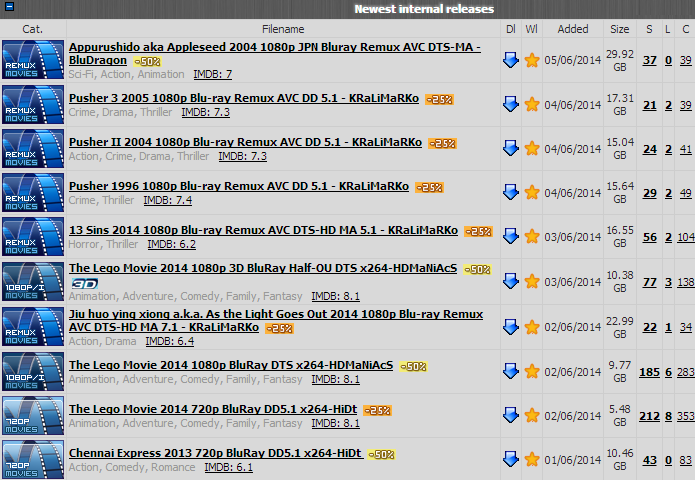
Task: View 8 leechers for Lego Movie 720p
Action: pos(668,416)
